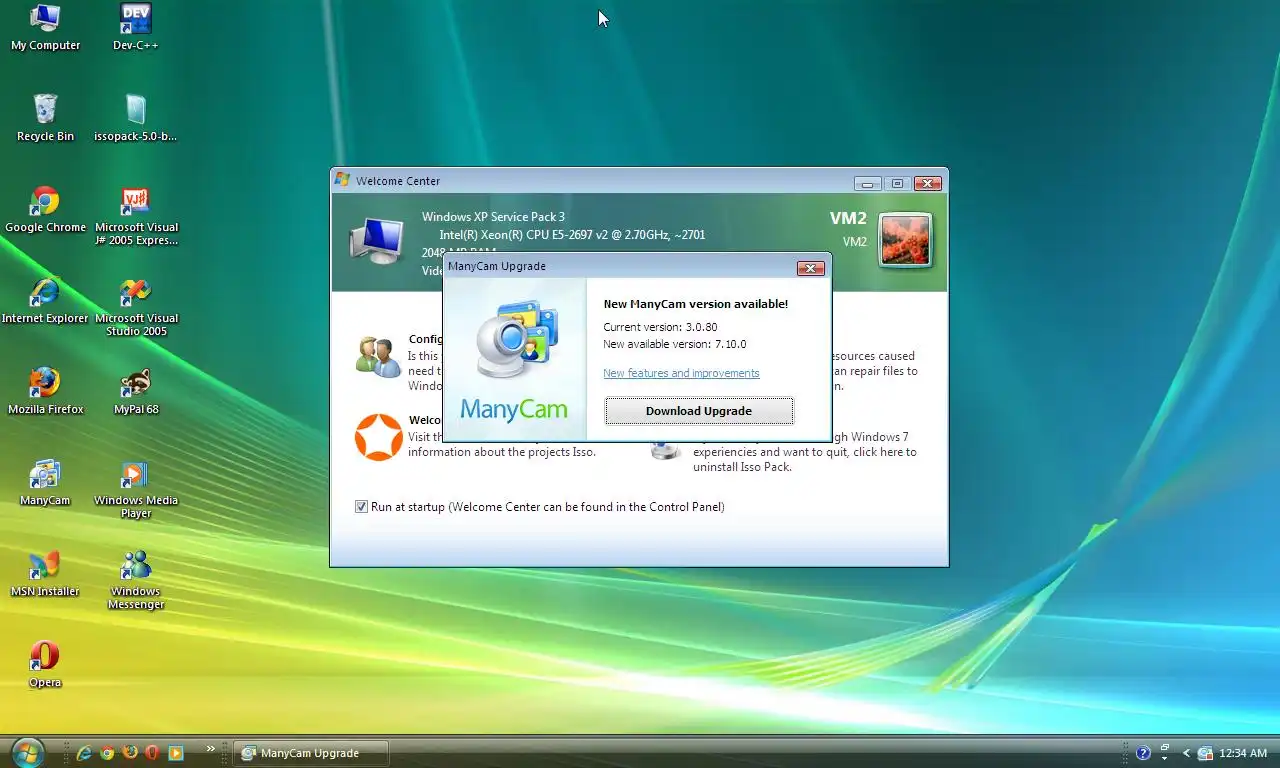Image resolution: width=1280 pixels, height=768 pixels.
Task: Click the 12:34 AM taskbar clock
Action: click(1243, 753)
